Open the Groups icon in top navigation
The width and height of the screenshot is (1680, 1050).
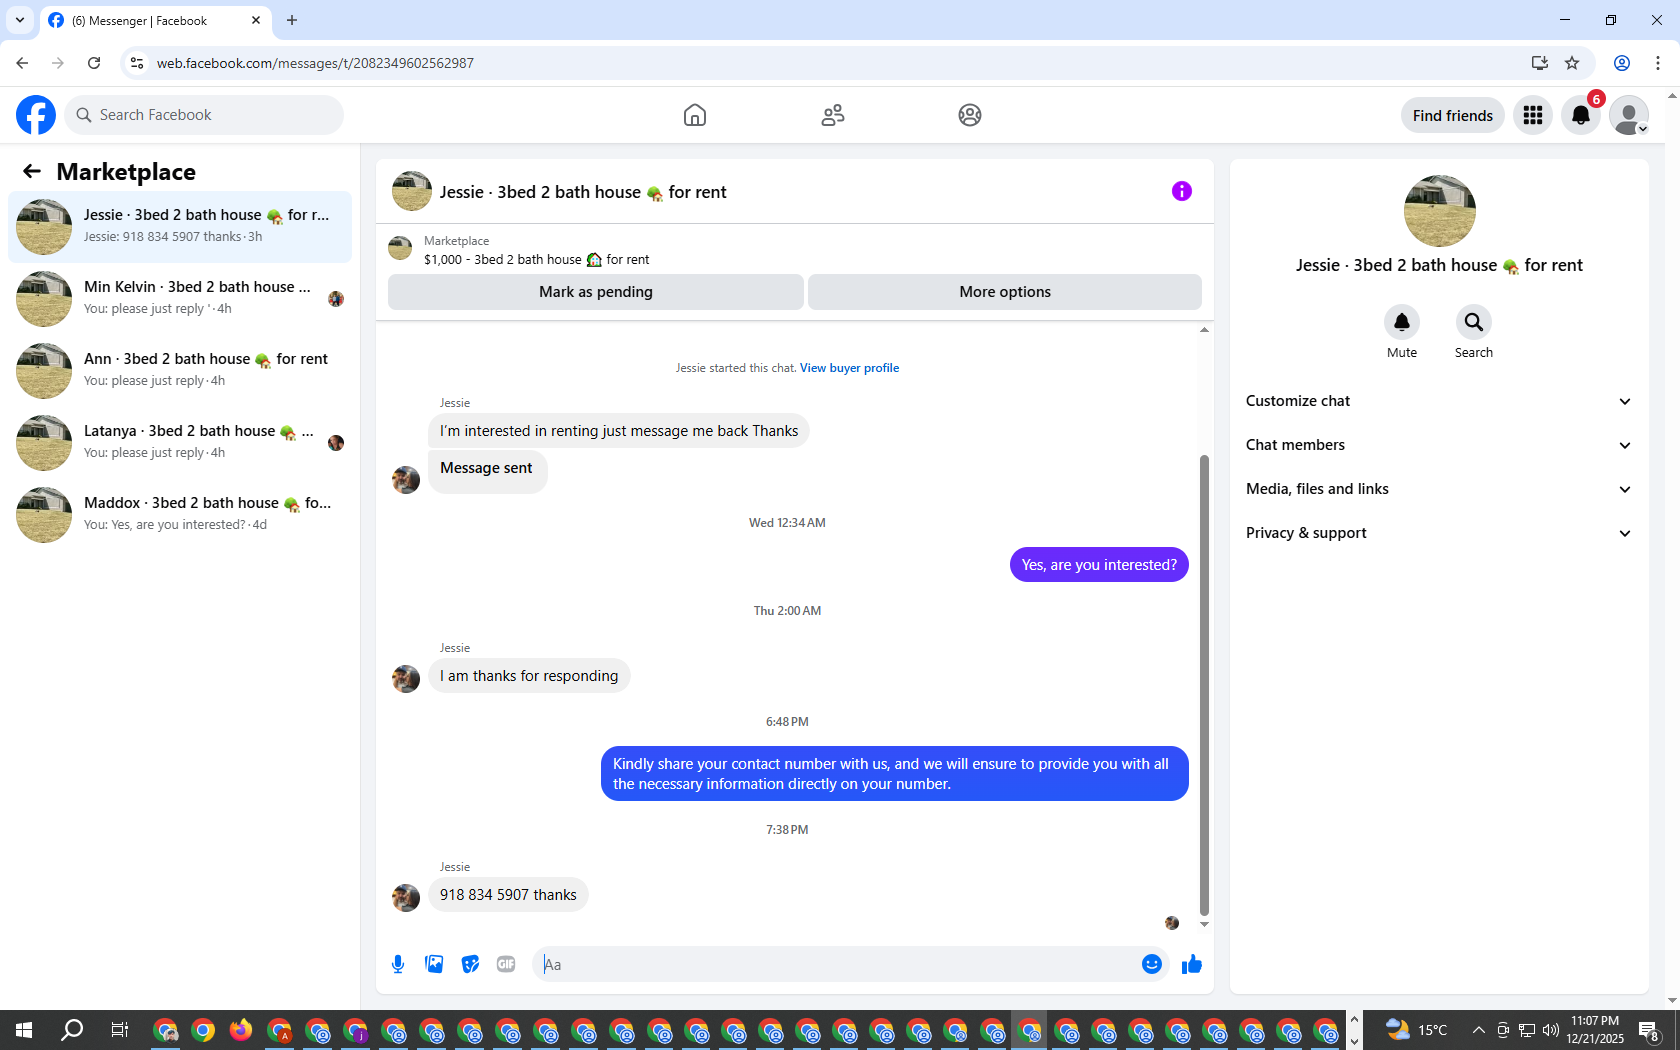pyautogui.click(x=970, y=115)
